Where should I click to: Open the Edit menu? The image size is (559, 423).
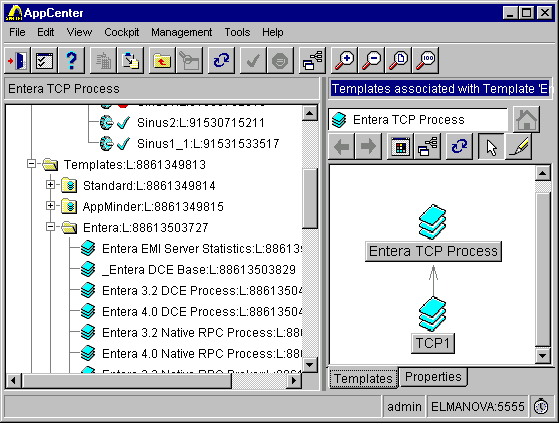[x=46, y=32]
